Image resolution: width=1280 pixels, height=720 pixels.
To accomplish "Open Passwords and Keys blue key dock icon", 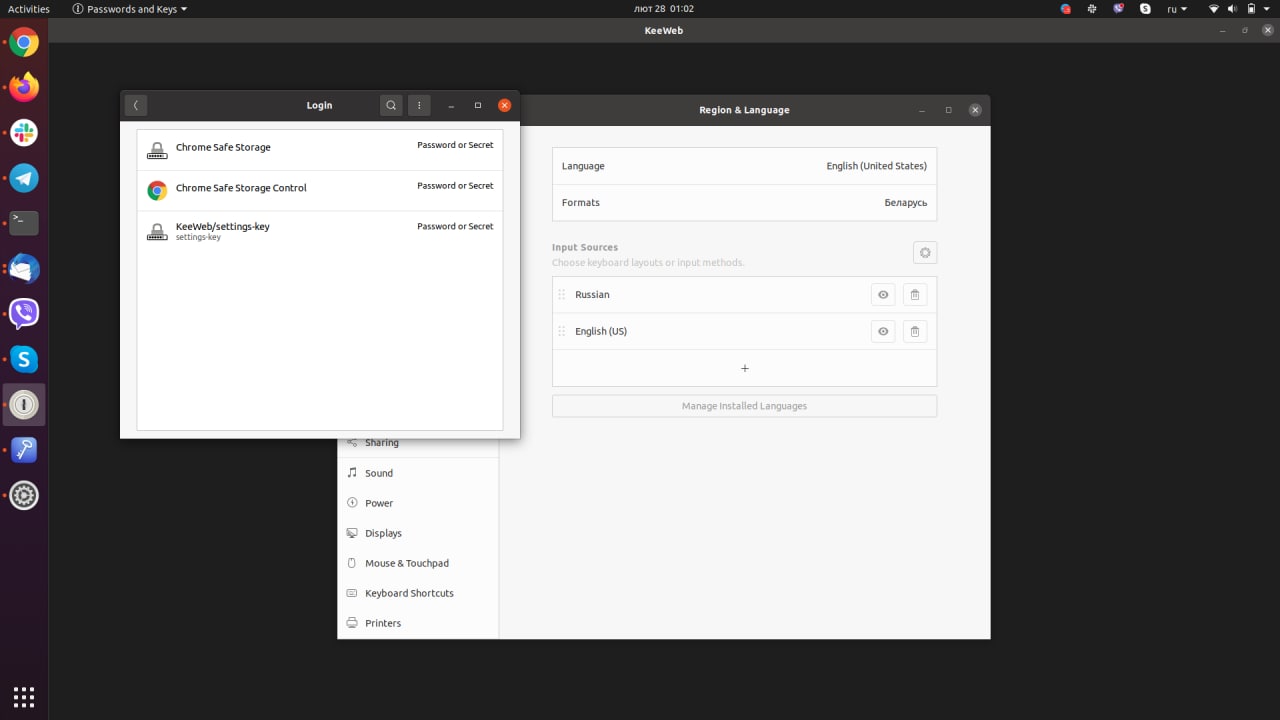I will coord(24,450).
